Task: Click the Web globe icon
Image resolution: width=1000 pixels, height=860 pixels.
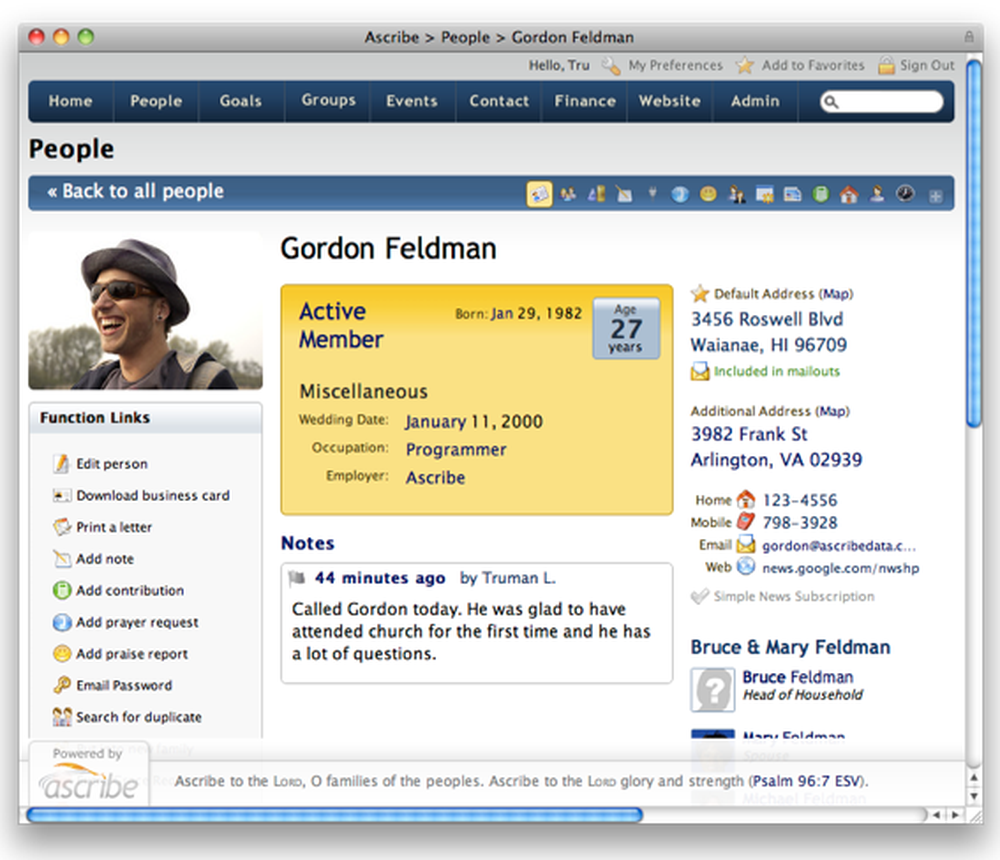Action: (x=746, y=567)
